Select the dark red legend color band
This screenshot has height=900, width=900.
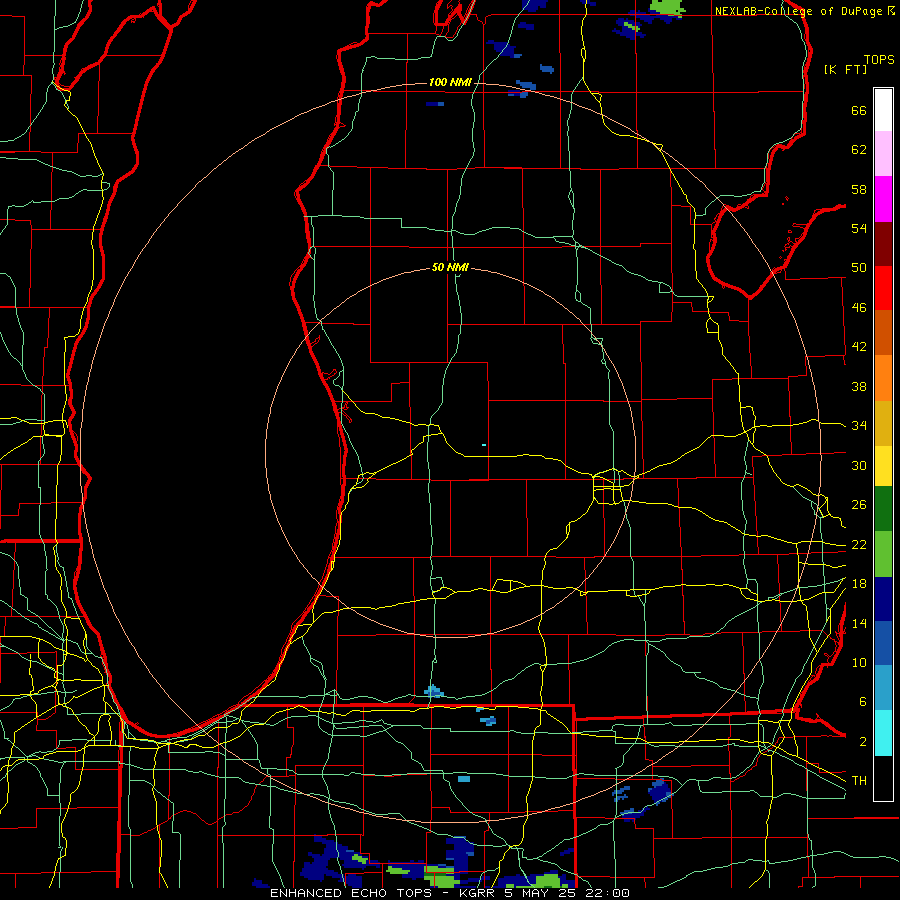coord(883,244)
